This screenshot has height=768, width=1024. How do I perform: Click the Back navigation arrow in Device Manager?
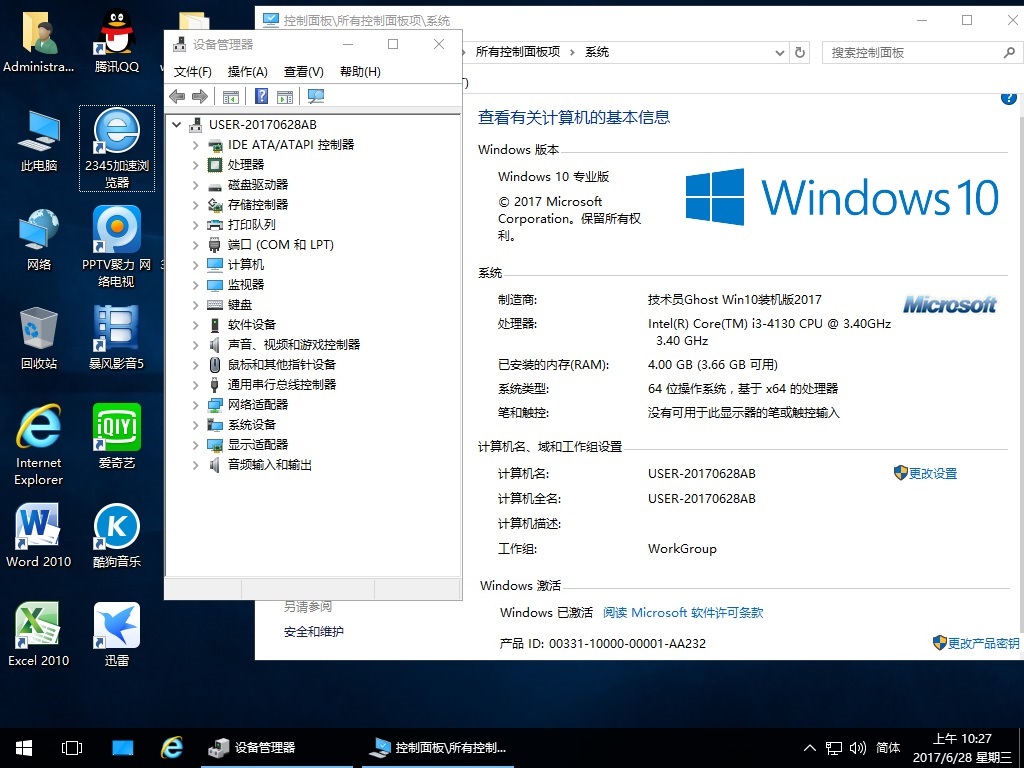point(177,96)
